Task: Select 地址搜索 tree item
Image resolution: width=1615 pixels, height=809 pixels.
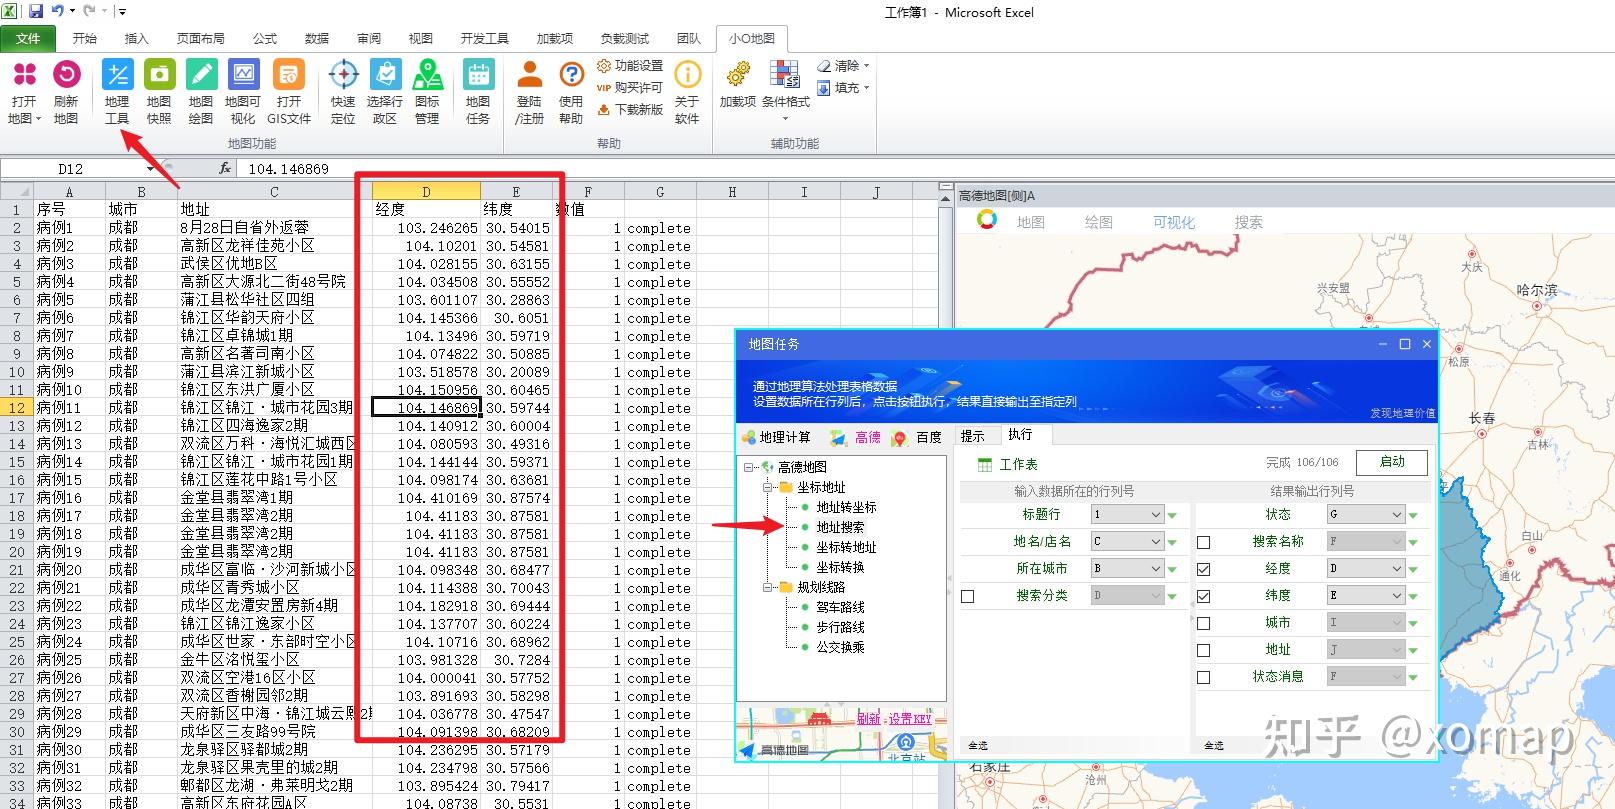Action: point(840,527)
